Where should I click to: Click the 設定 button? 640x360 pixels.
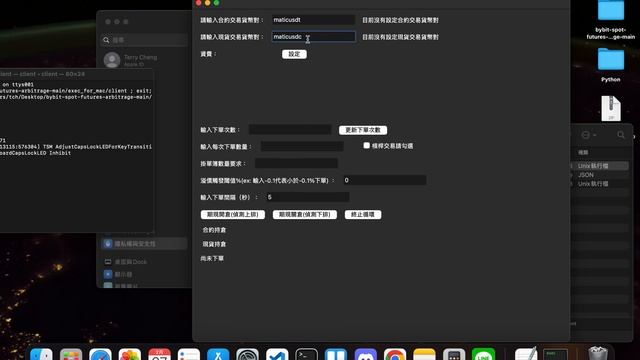coord(294,54)
